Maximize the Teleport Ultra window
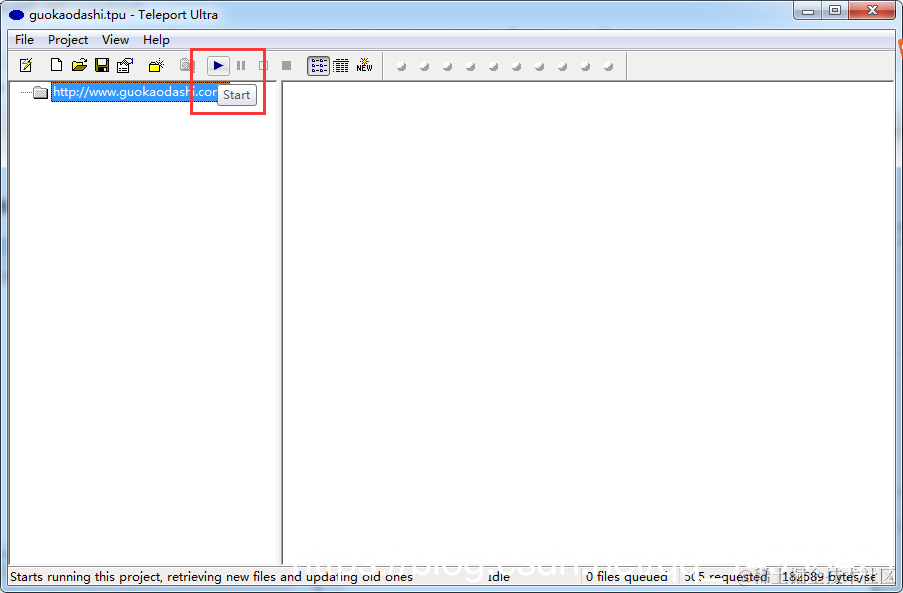Image resolution: width=903 pixels, height=593 pixels. tap(835, 10)
